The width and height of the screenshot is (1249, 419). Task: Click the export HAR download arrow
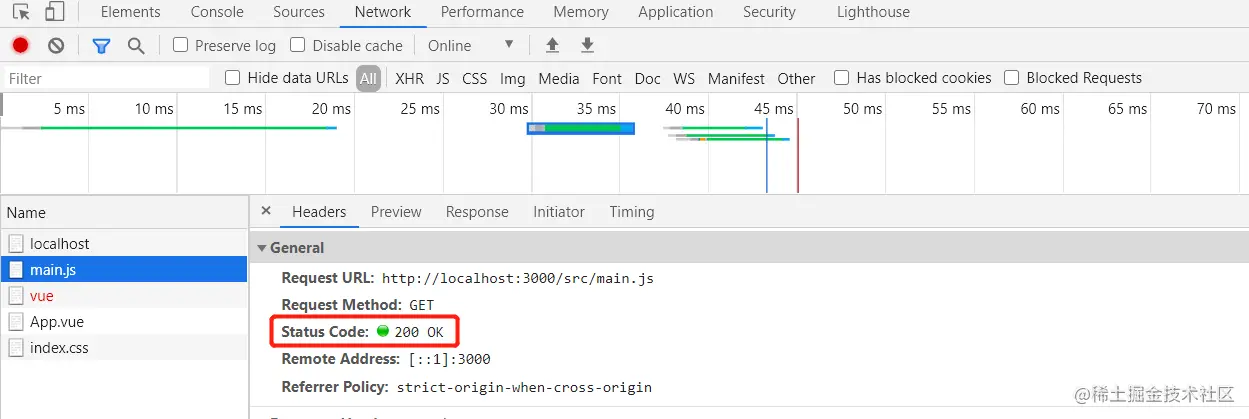[588, 45]
